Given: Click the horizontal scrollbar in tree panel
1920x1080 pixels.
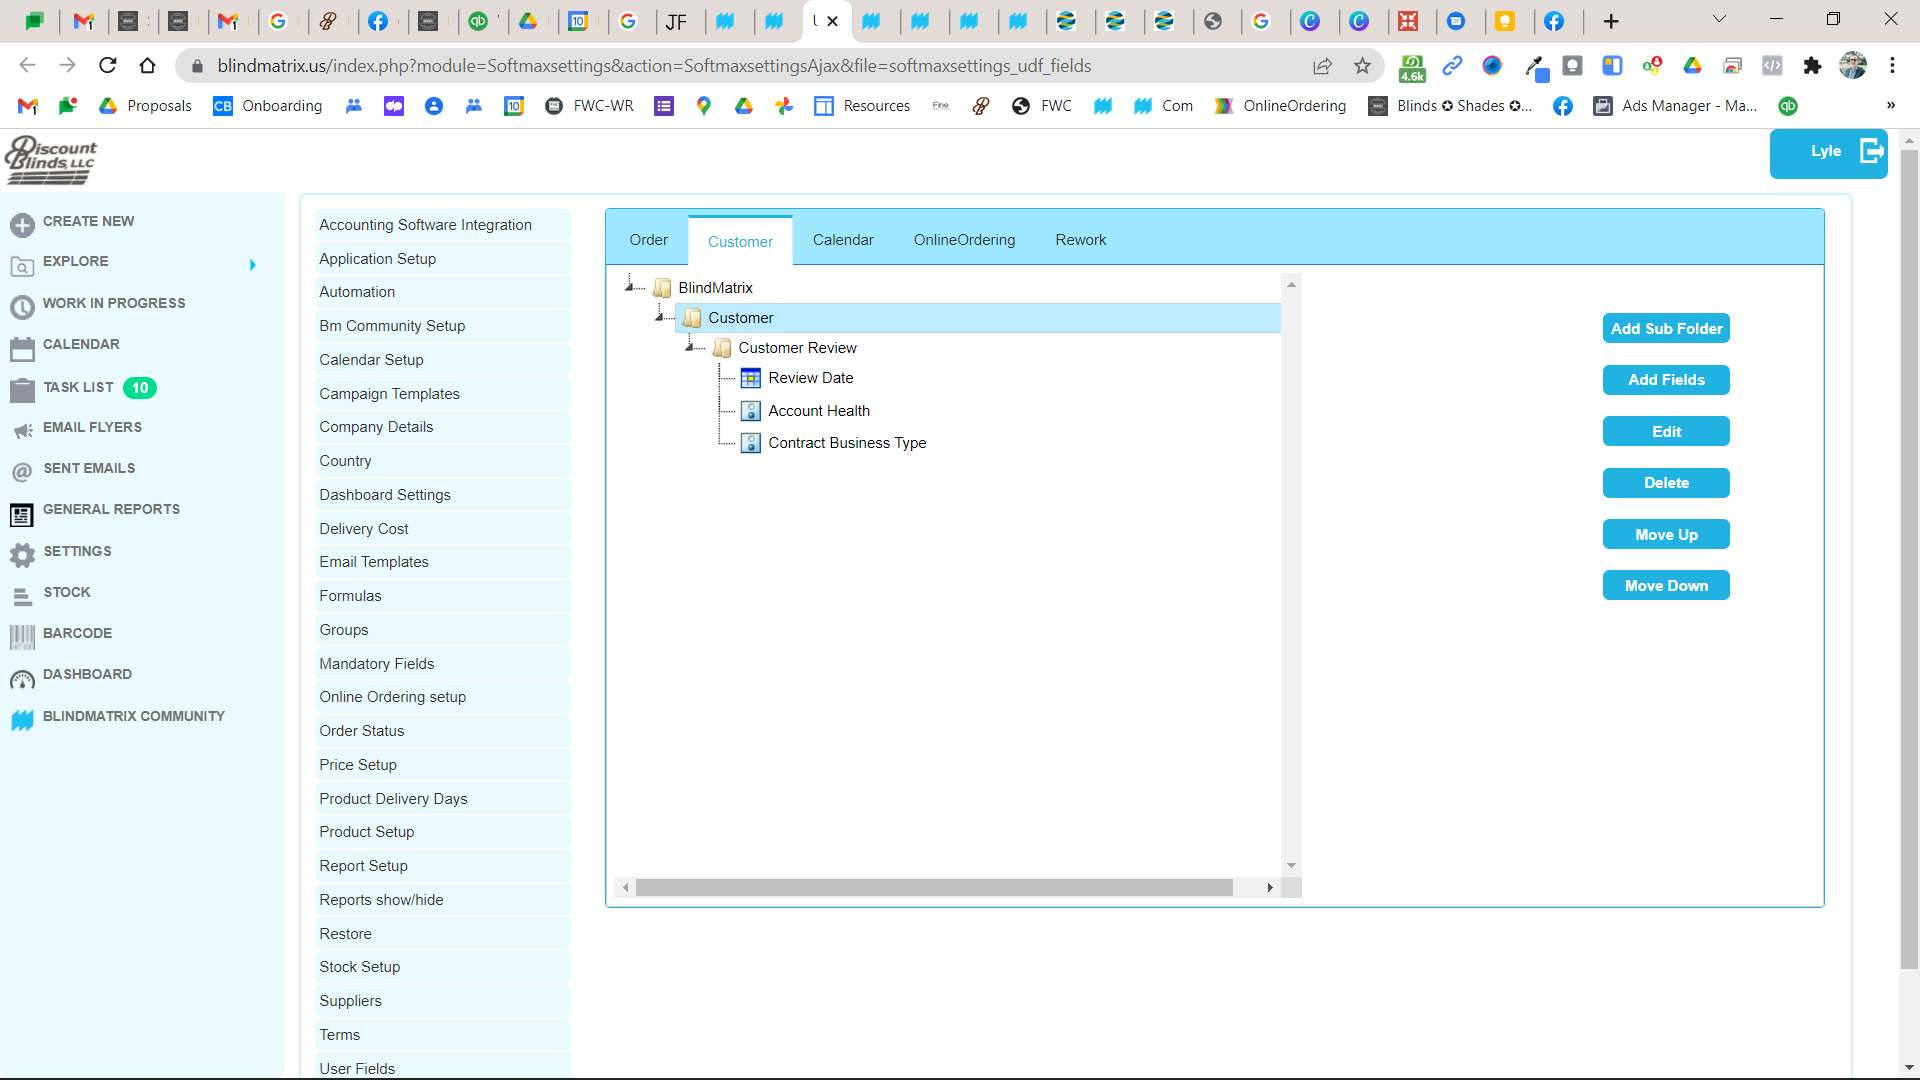Looking at the screenshot, I should click(933, 888).
